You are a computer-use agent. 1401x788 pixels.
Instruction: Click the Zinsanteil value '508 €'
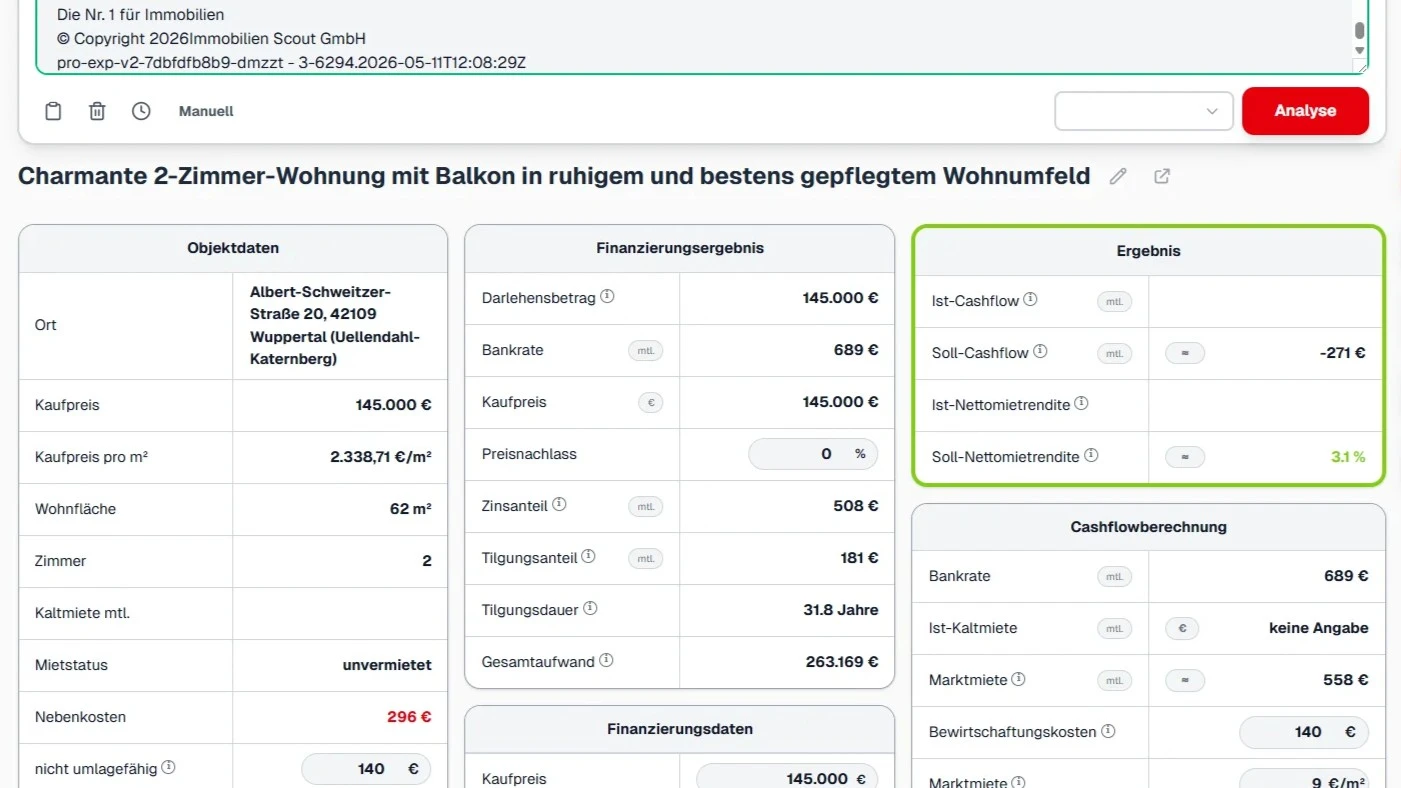pyautogui.click(x=856, y=506)
